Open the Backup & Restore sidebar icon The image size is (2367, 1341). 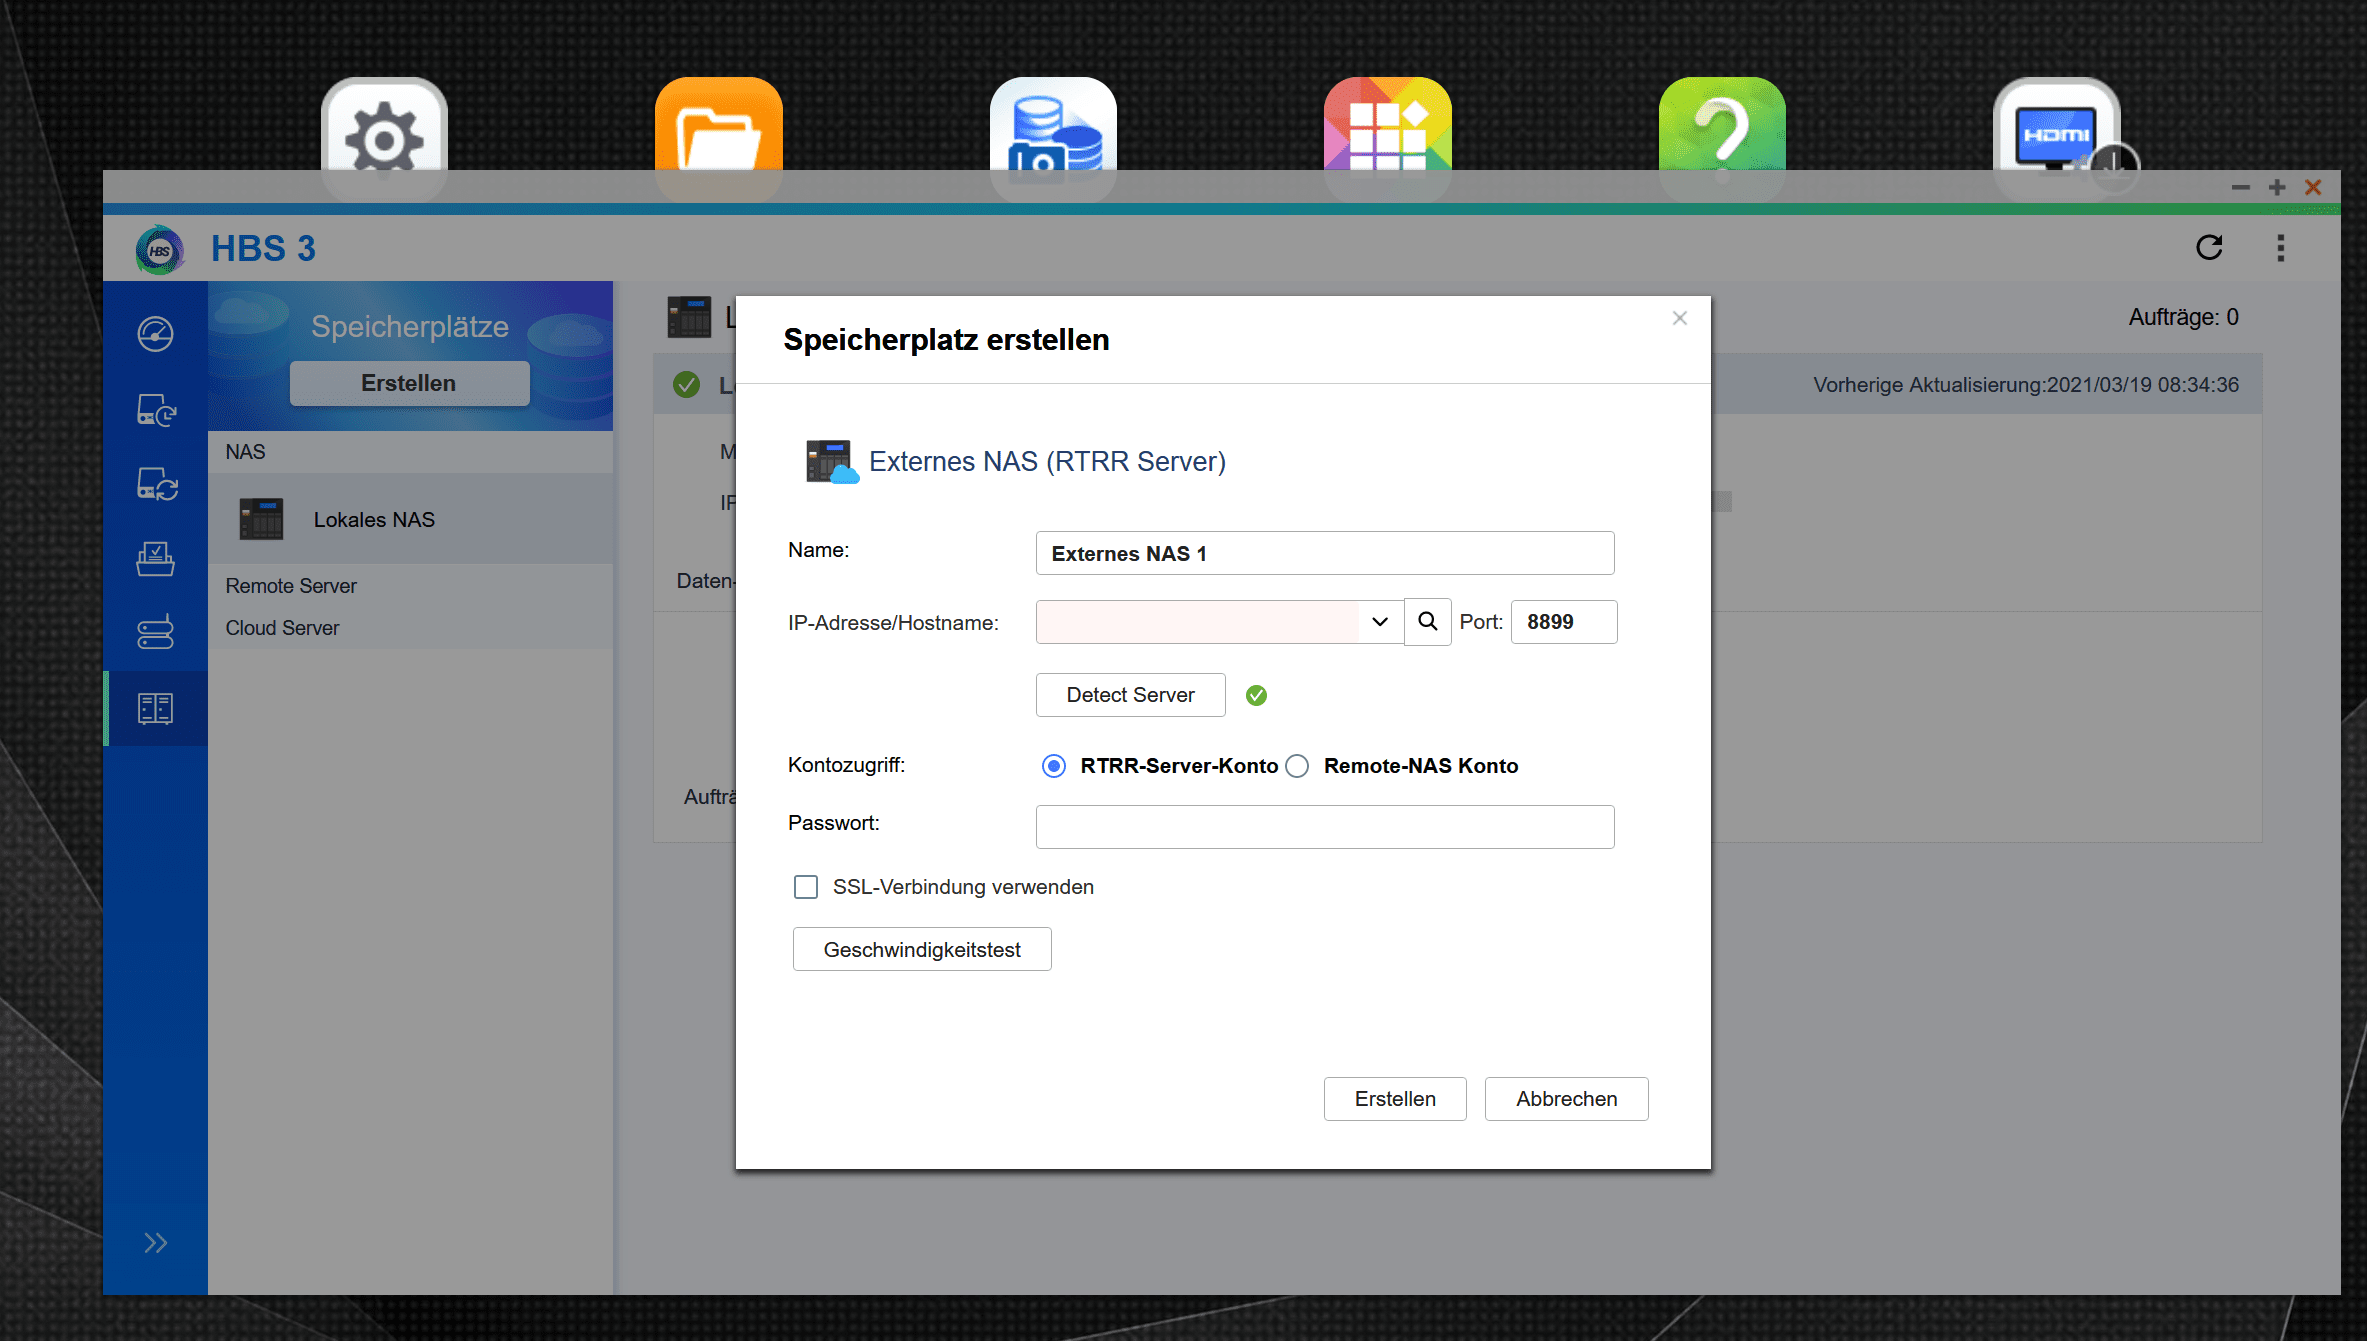pyautogui.click(x=156, y=410)
